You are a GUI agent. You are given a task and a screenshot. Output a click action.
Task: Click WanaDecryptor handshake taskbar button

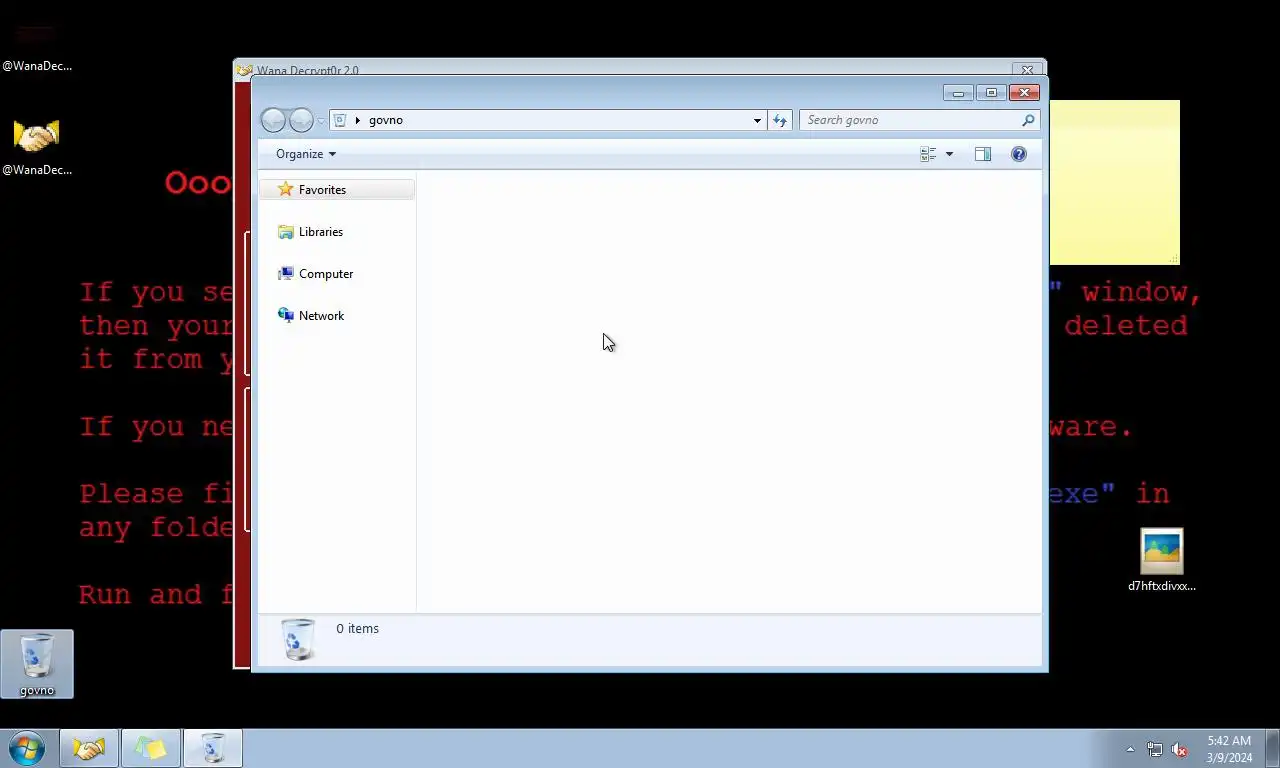(x=89, y=748)
